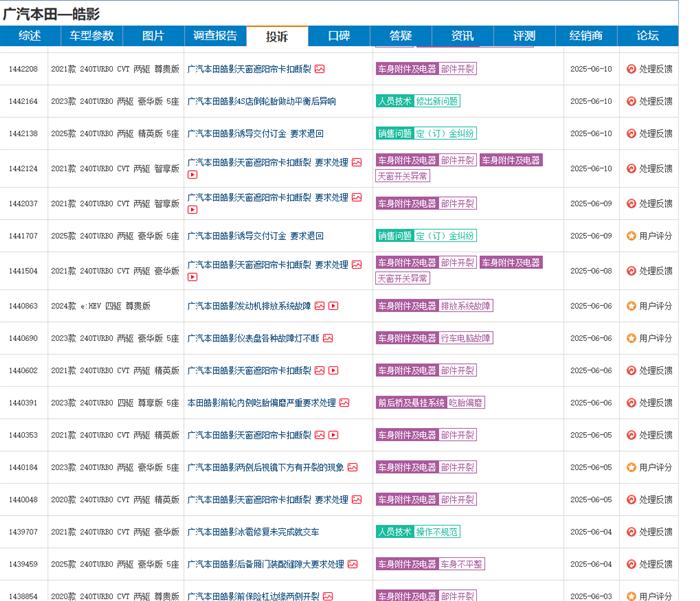The height and width of the screenshot is (601, 700).
Task: Click 人员技术 修出新问题 tag
Action: [418, 101]
